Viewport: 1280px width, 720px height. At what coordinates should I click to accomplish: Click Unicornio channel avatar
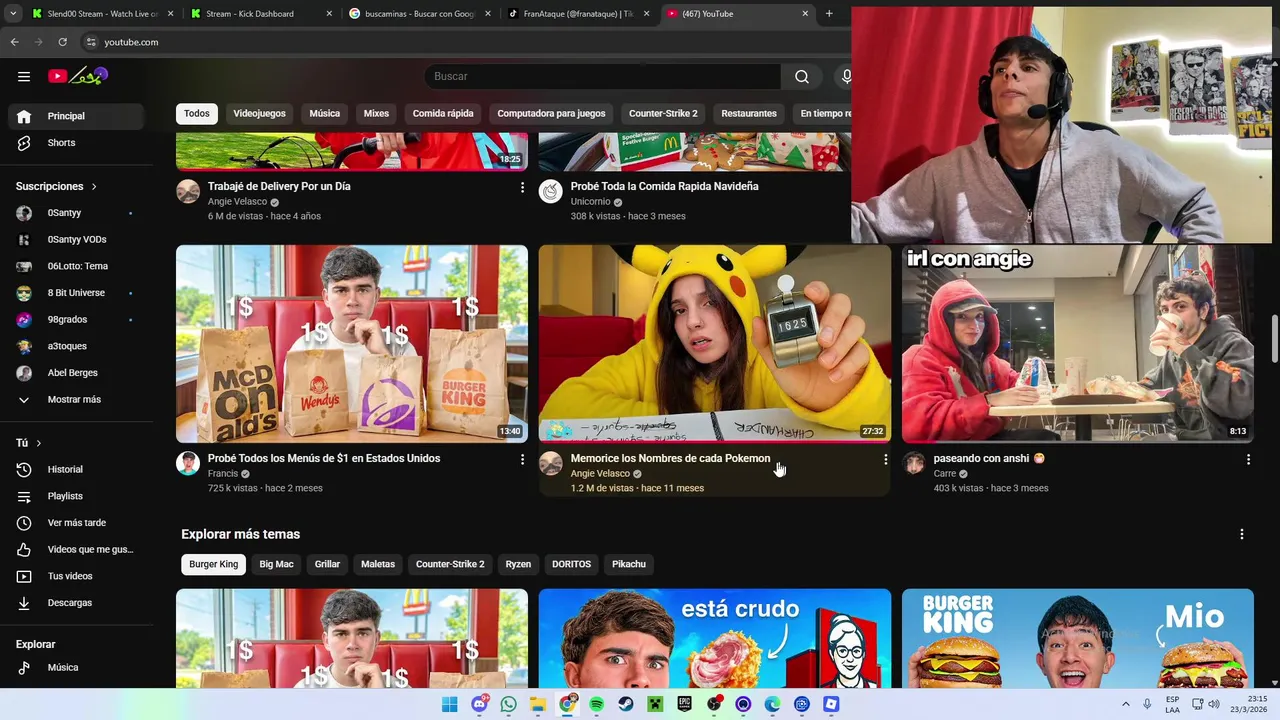[x=551, y=191]
